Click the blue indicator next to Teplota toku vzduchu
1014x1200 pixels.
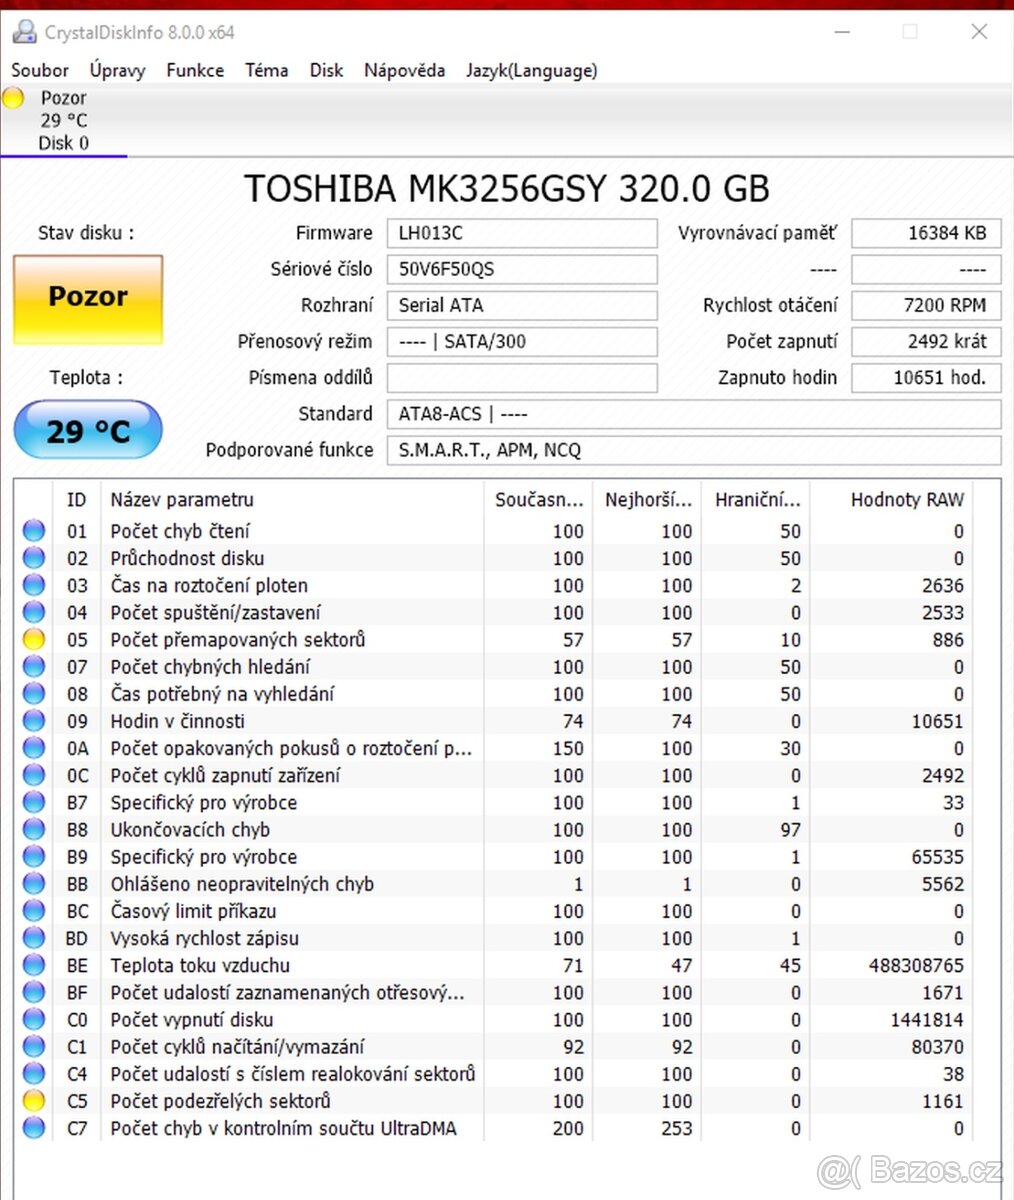(33, 965)
